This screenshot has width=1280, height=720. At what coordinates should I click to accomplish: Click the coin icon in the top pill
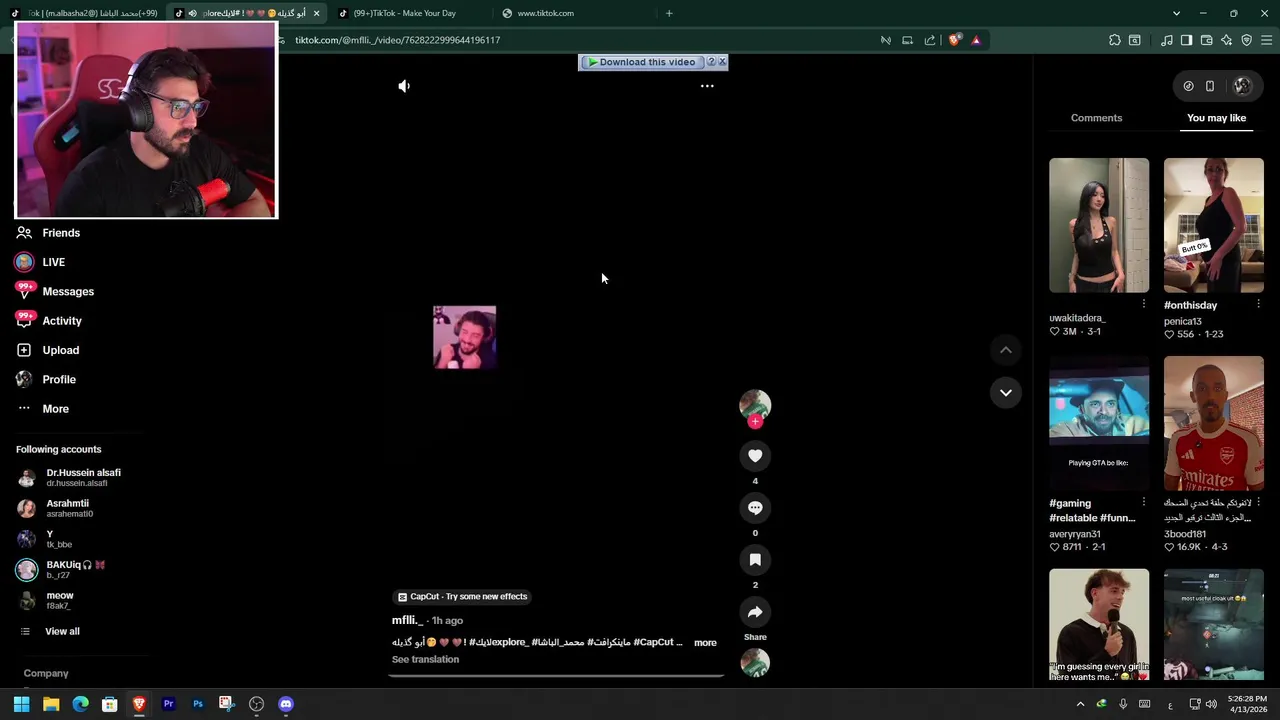click(x=1188, y=86)
